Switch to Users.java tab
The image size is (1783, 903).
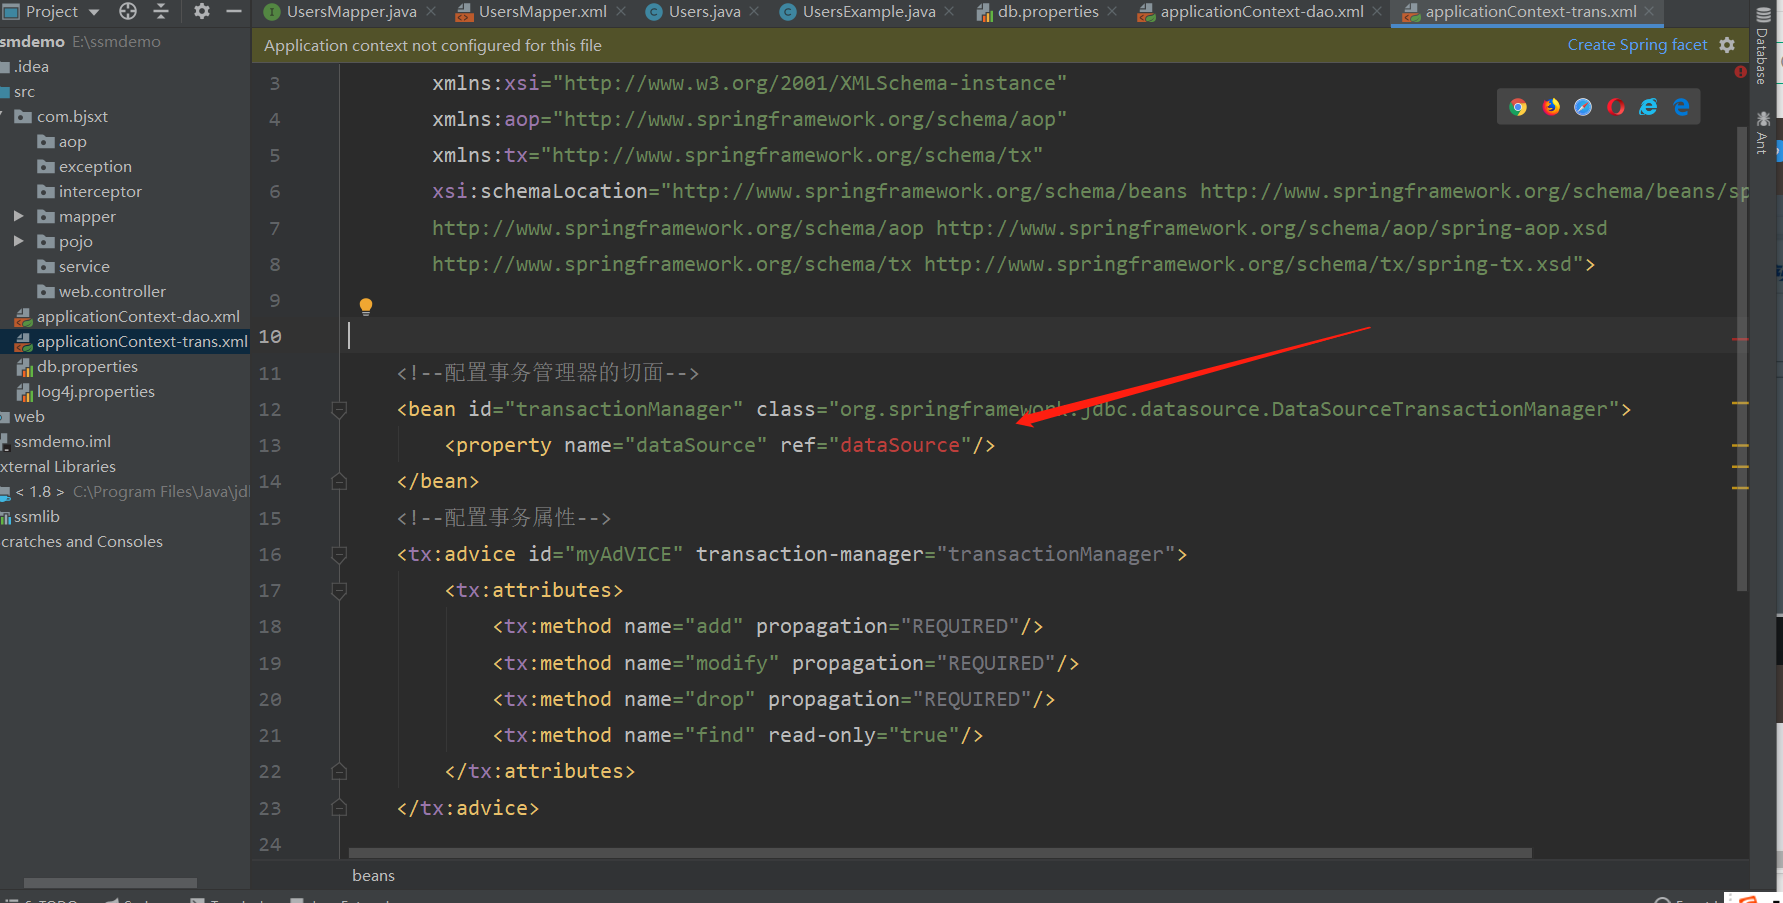tap(703, 12)
